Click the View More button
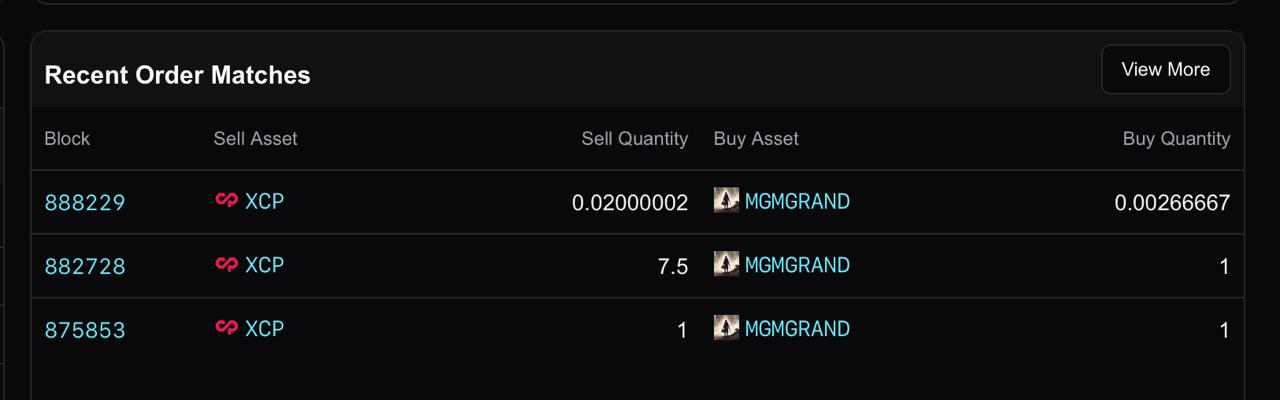Viewport: 1280px width, 400px height. pos(1166,70)
